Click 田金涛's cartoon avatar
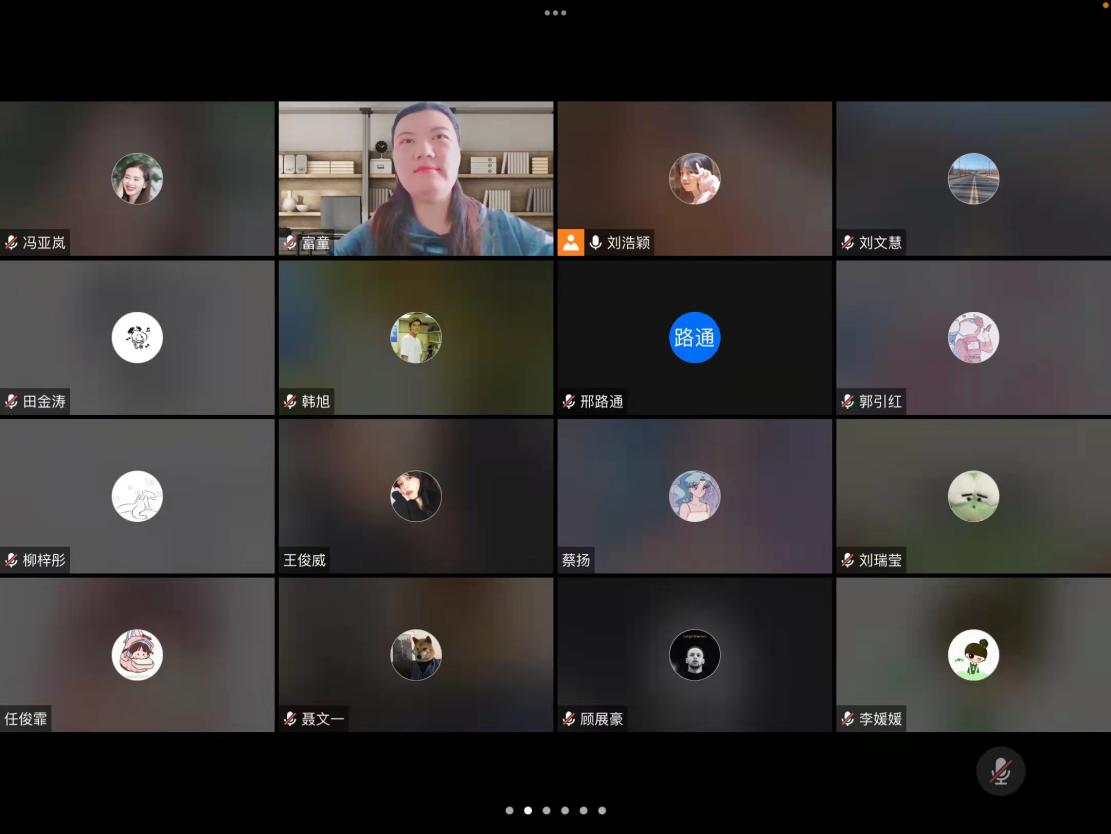The image size is (1111, 834). 137,338
